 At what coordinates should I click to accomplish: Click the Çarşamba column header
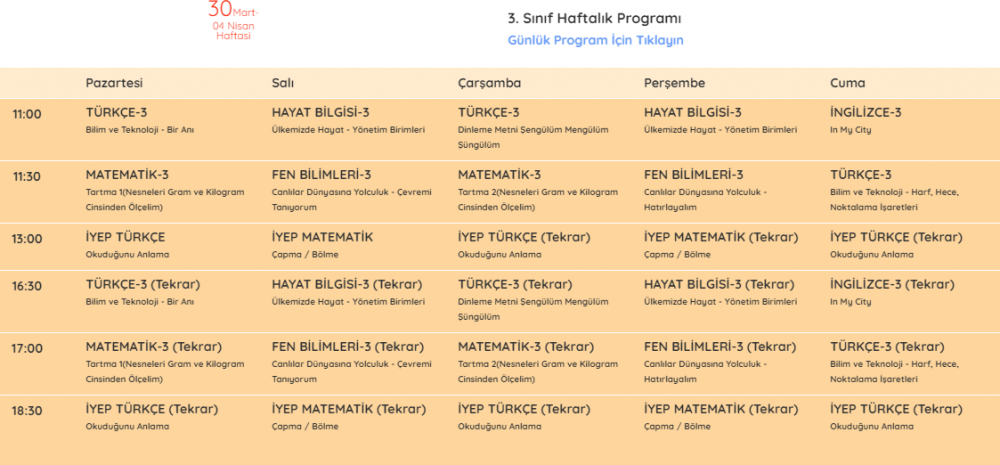tap(489, 83)
